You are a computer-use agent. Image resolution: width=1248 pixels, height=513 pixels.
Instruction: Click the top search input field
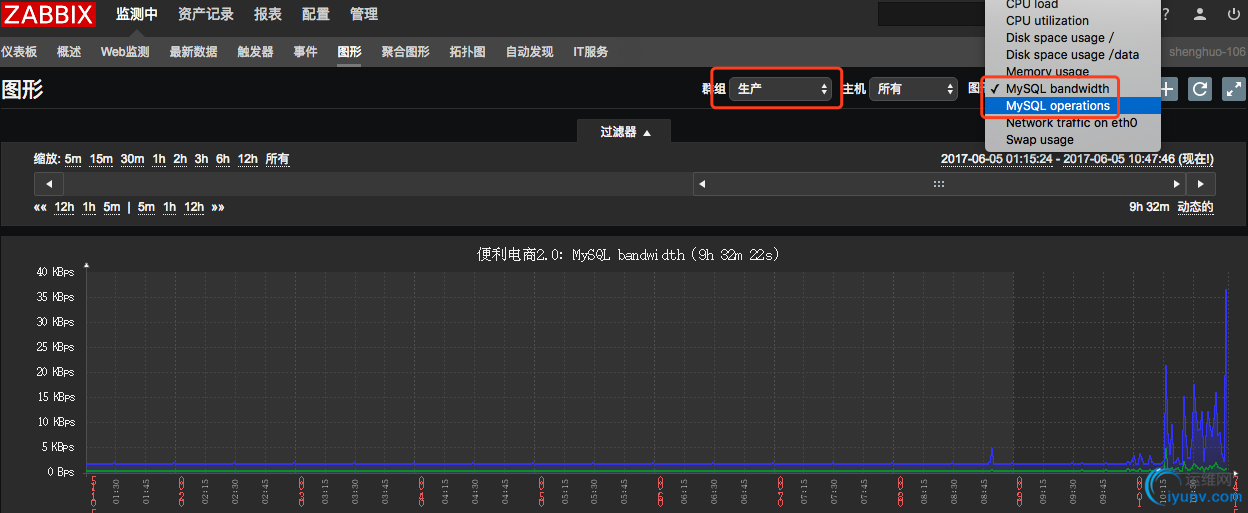(x=930, y=14)
